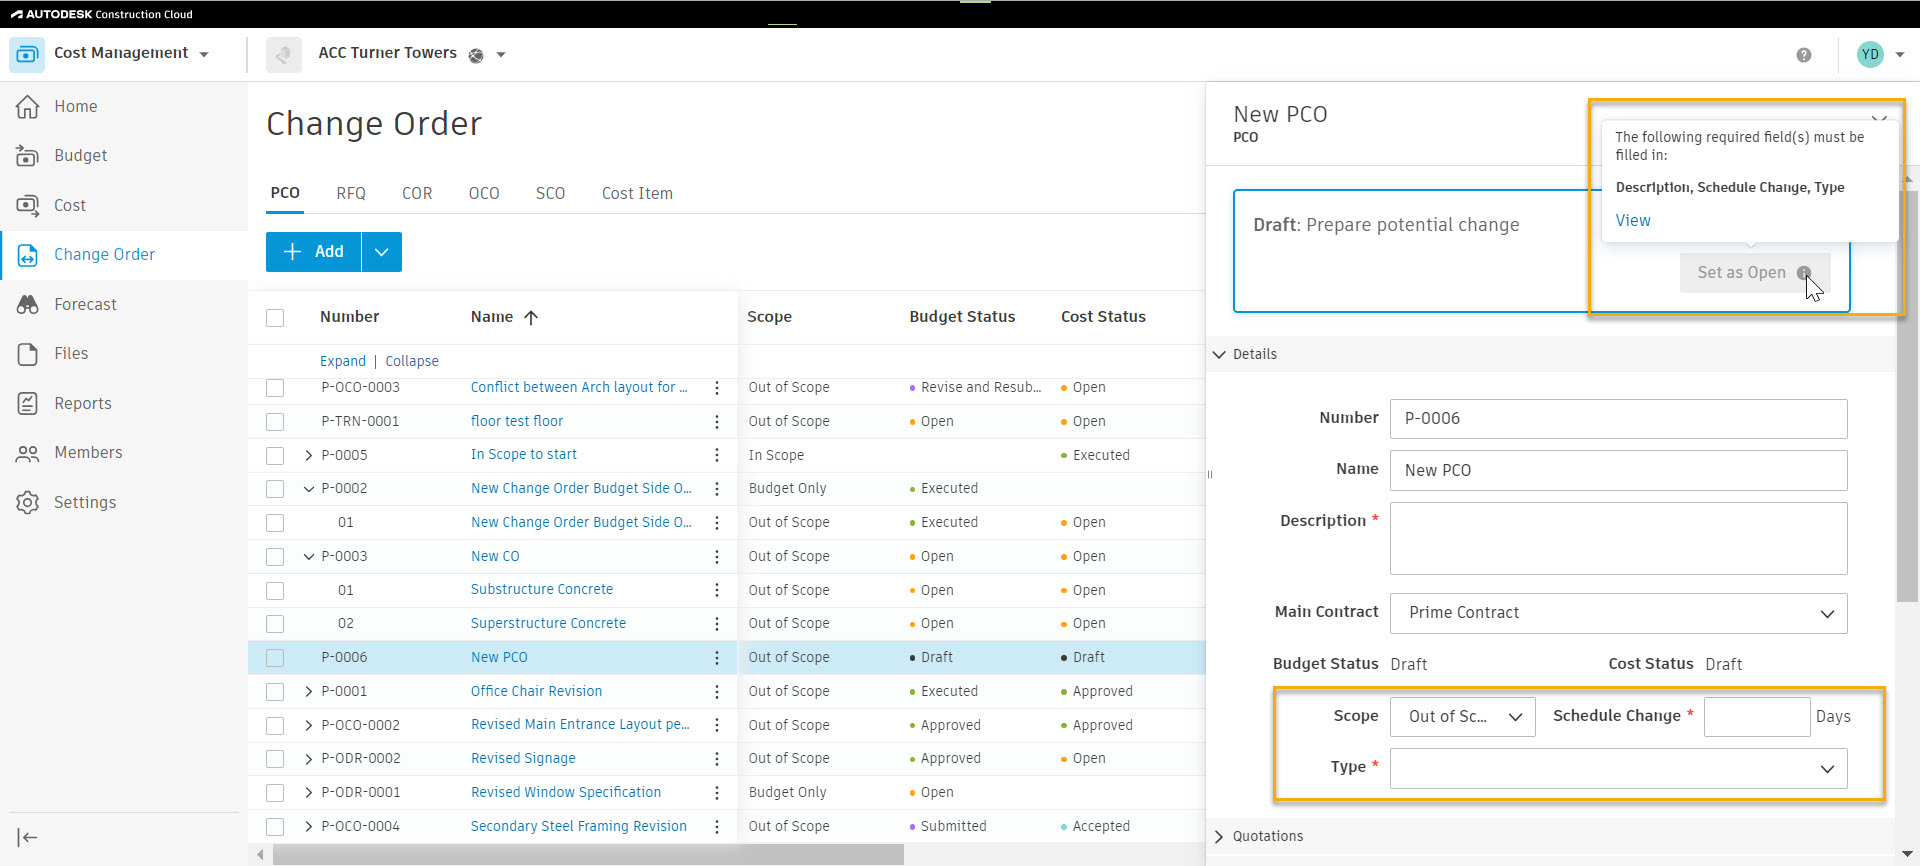Open Secondary Steel Framing Revision link
The image size is (1920, 866).
pos(579,826)
